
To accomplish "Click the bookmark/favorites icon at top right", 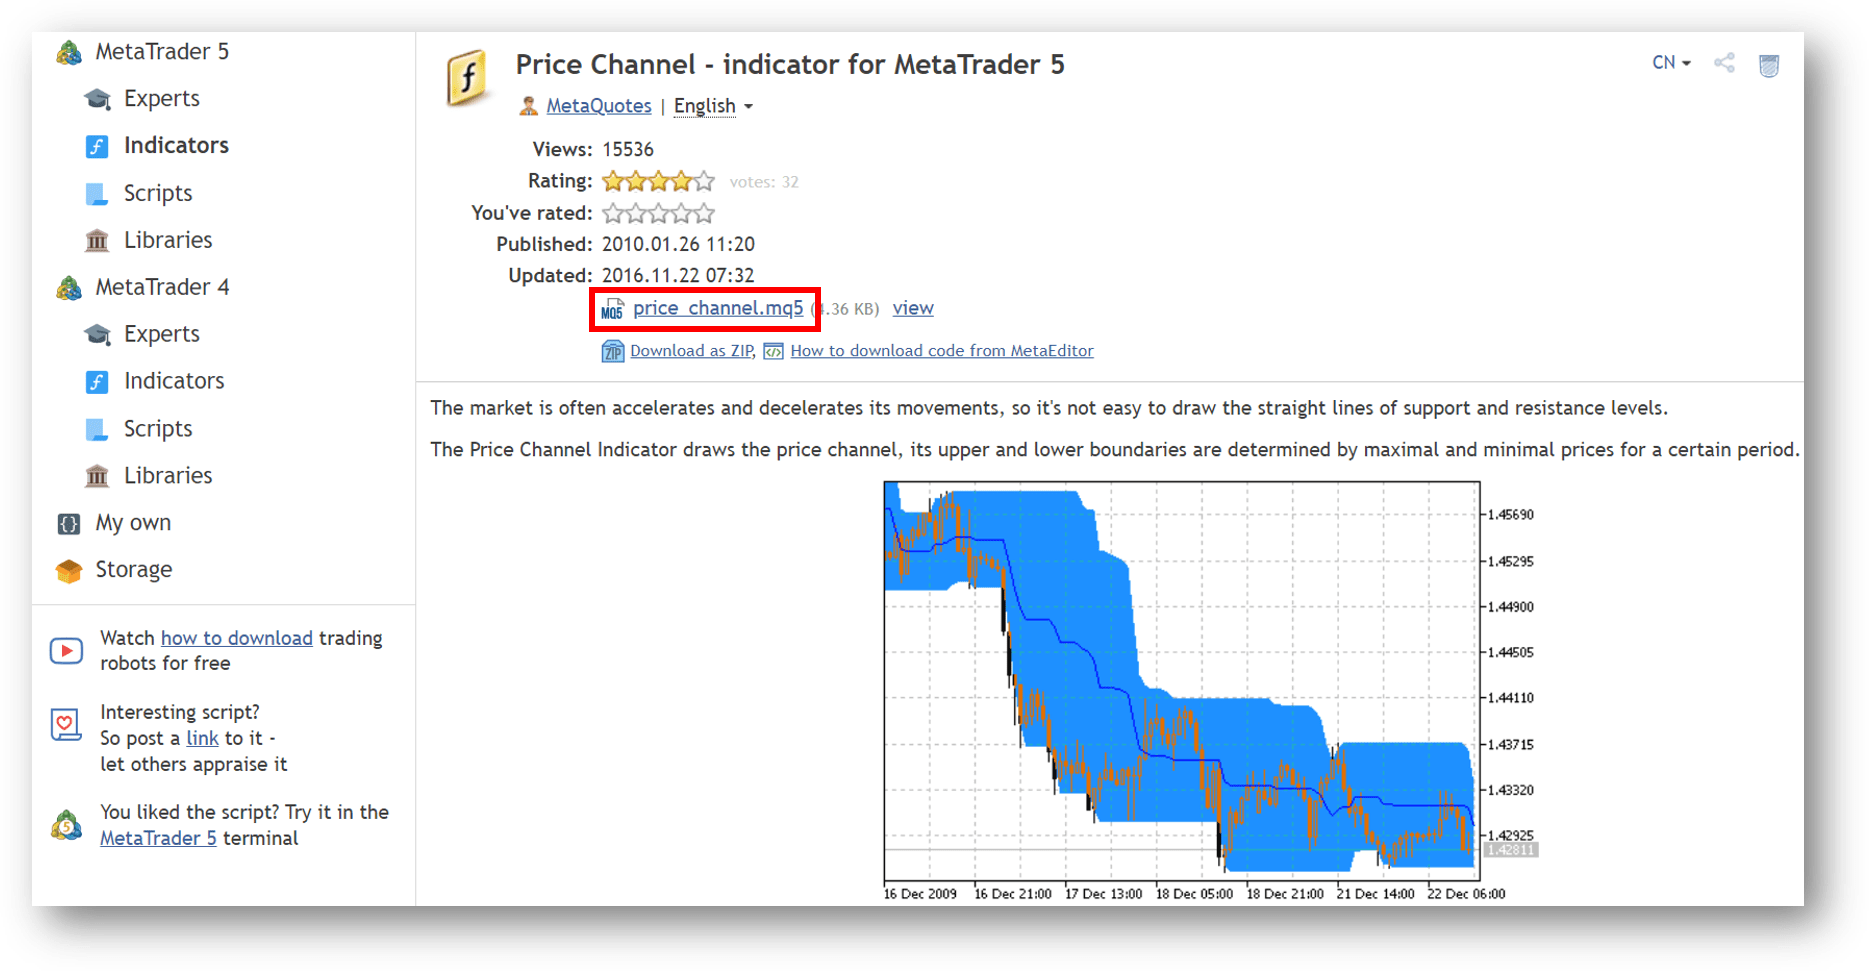I will click(x=1769, y=65).
